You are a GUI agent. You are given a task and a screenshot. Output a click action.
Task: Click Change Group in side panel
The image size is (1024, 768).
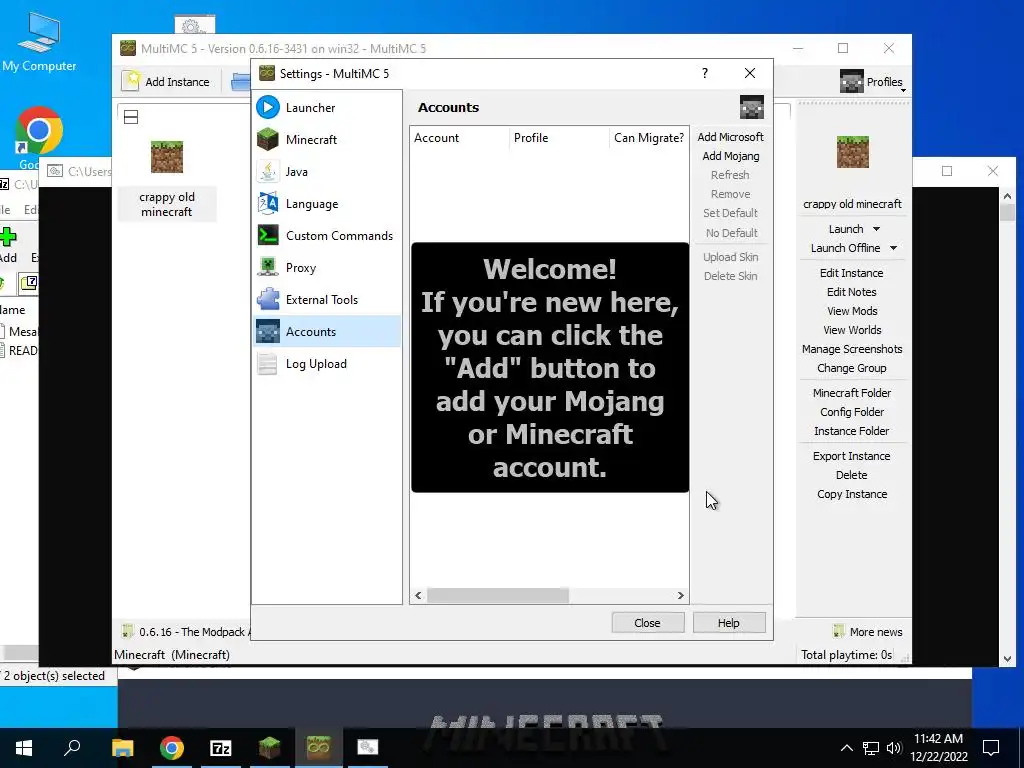tap(852, 368)
